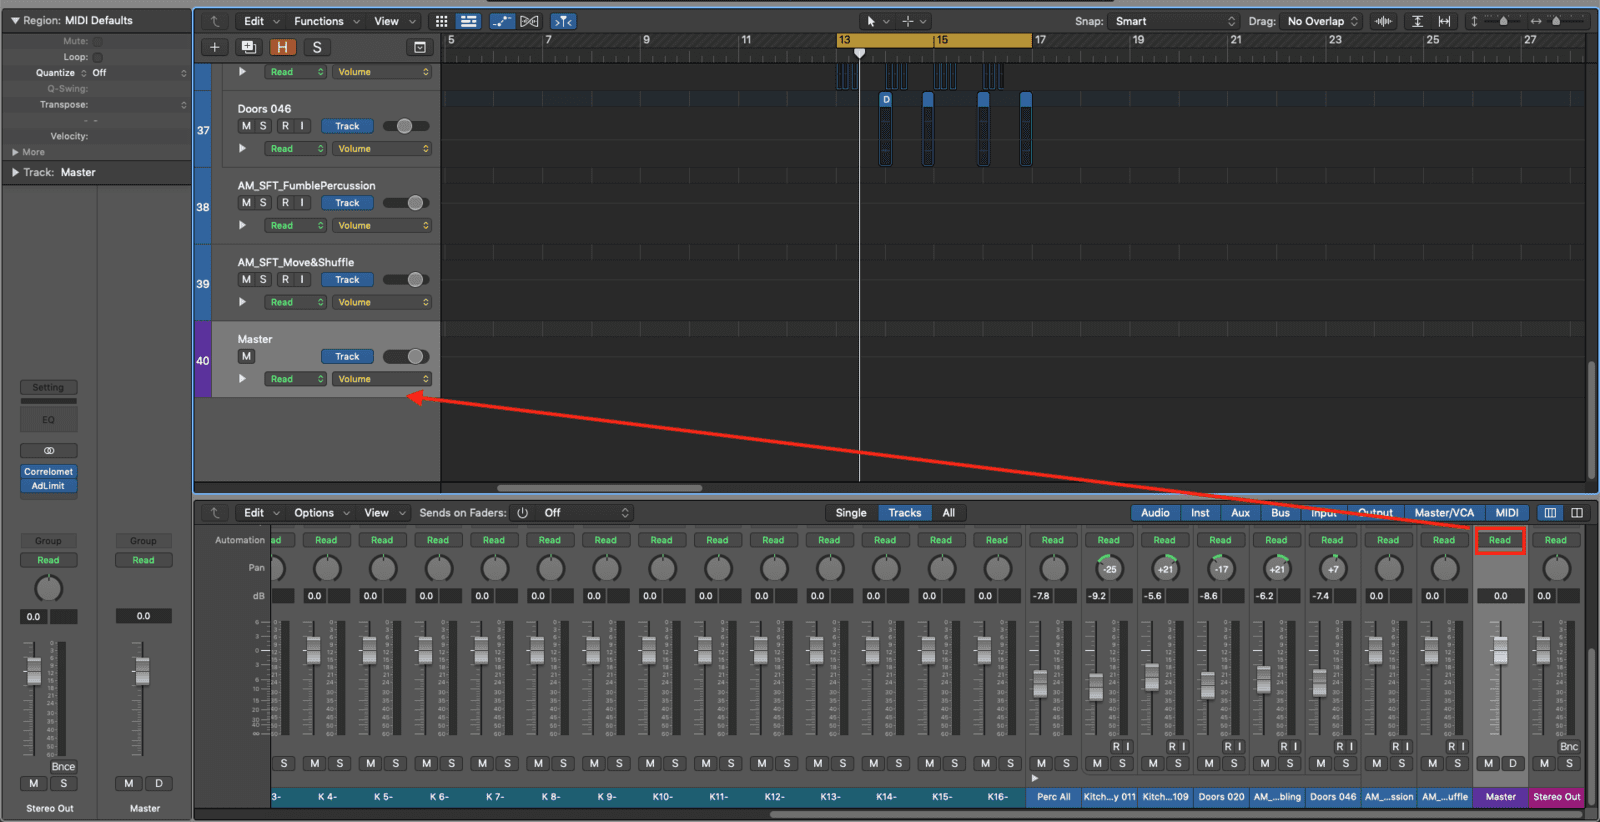
Task: Switch the mixer to Single view
Action: point(851,513)
